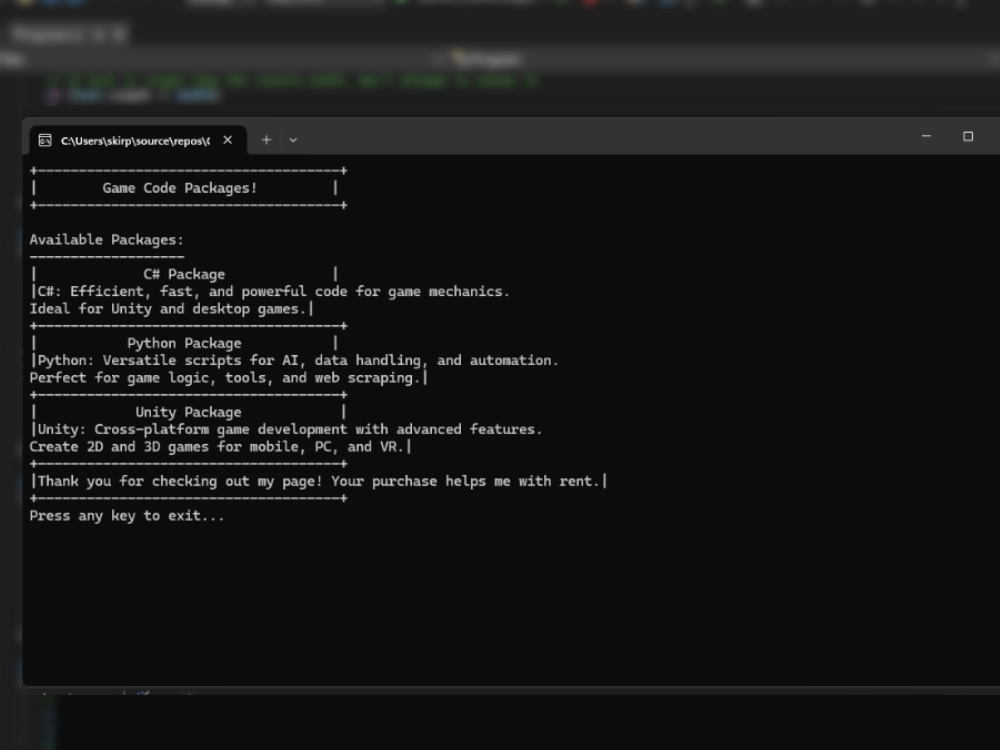Close the terminal tab

[228, 140]
